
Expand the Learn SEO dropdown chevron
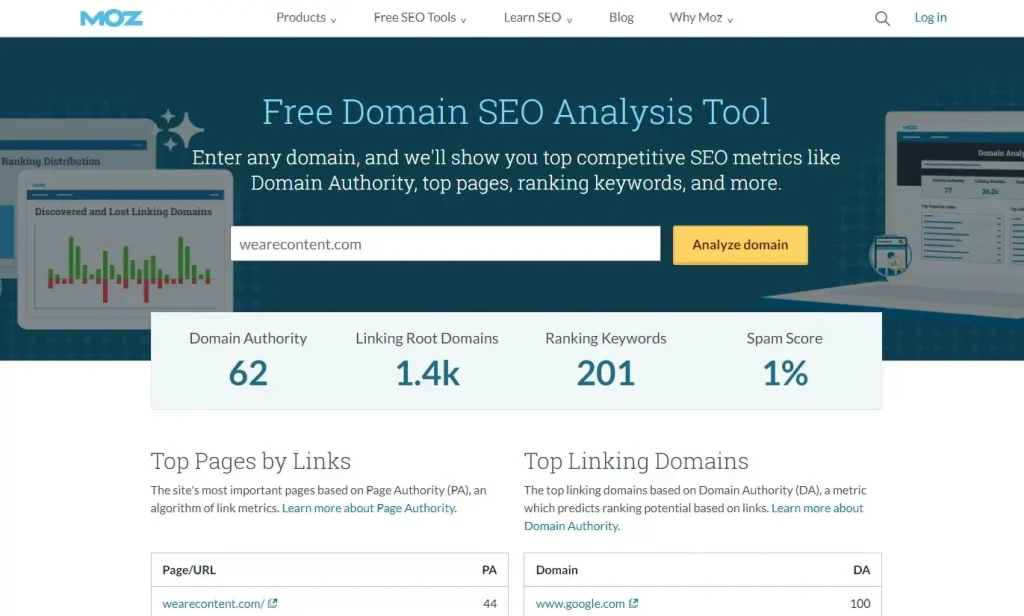[569, 20]
